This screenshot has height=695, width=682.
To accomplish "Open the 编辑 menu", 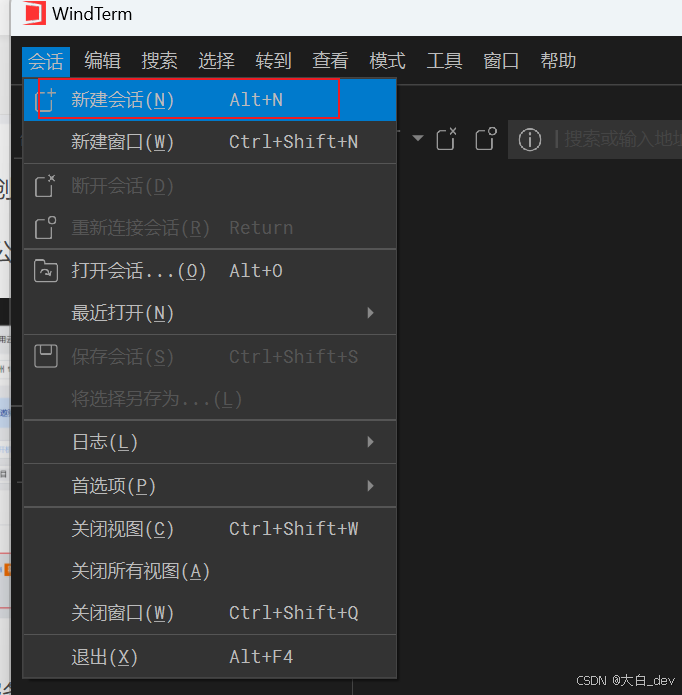I will (102, 61).
